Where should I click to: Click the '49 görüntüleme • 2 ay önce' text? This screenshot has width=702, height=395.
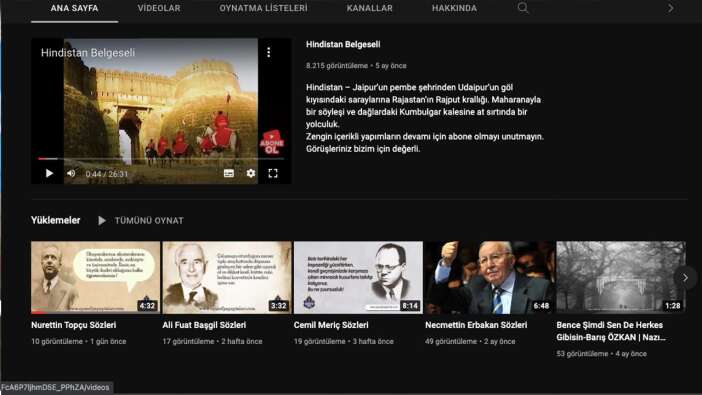[x=470, y=341]
